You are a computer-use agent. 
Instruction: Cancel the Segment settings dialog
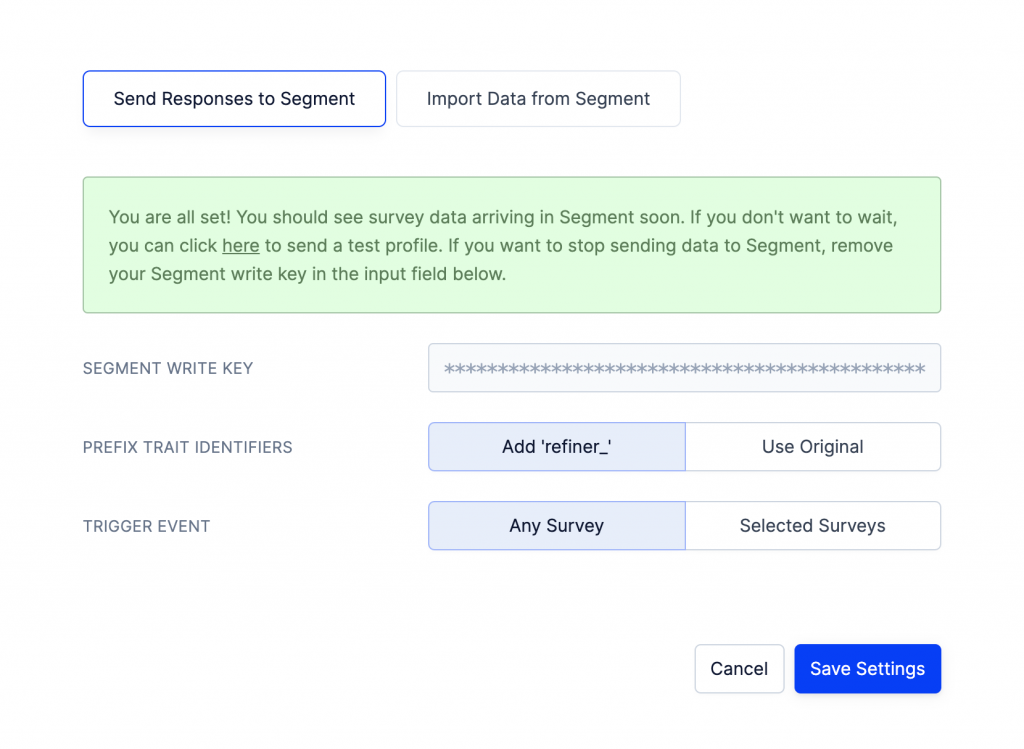(x=739, y=669)
